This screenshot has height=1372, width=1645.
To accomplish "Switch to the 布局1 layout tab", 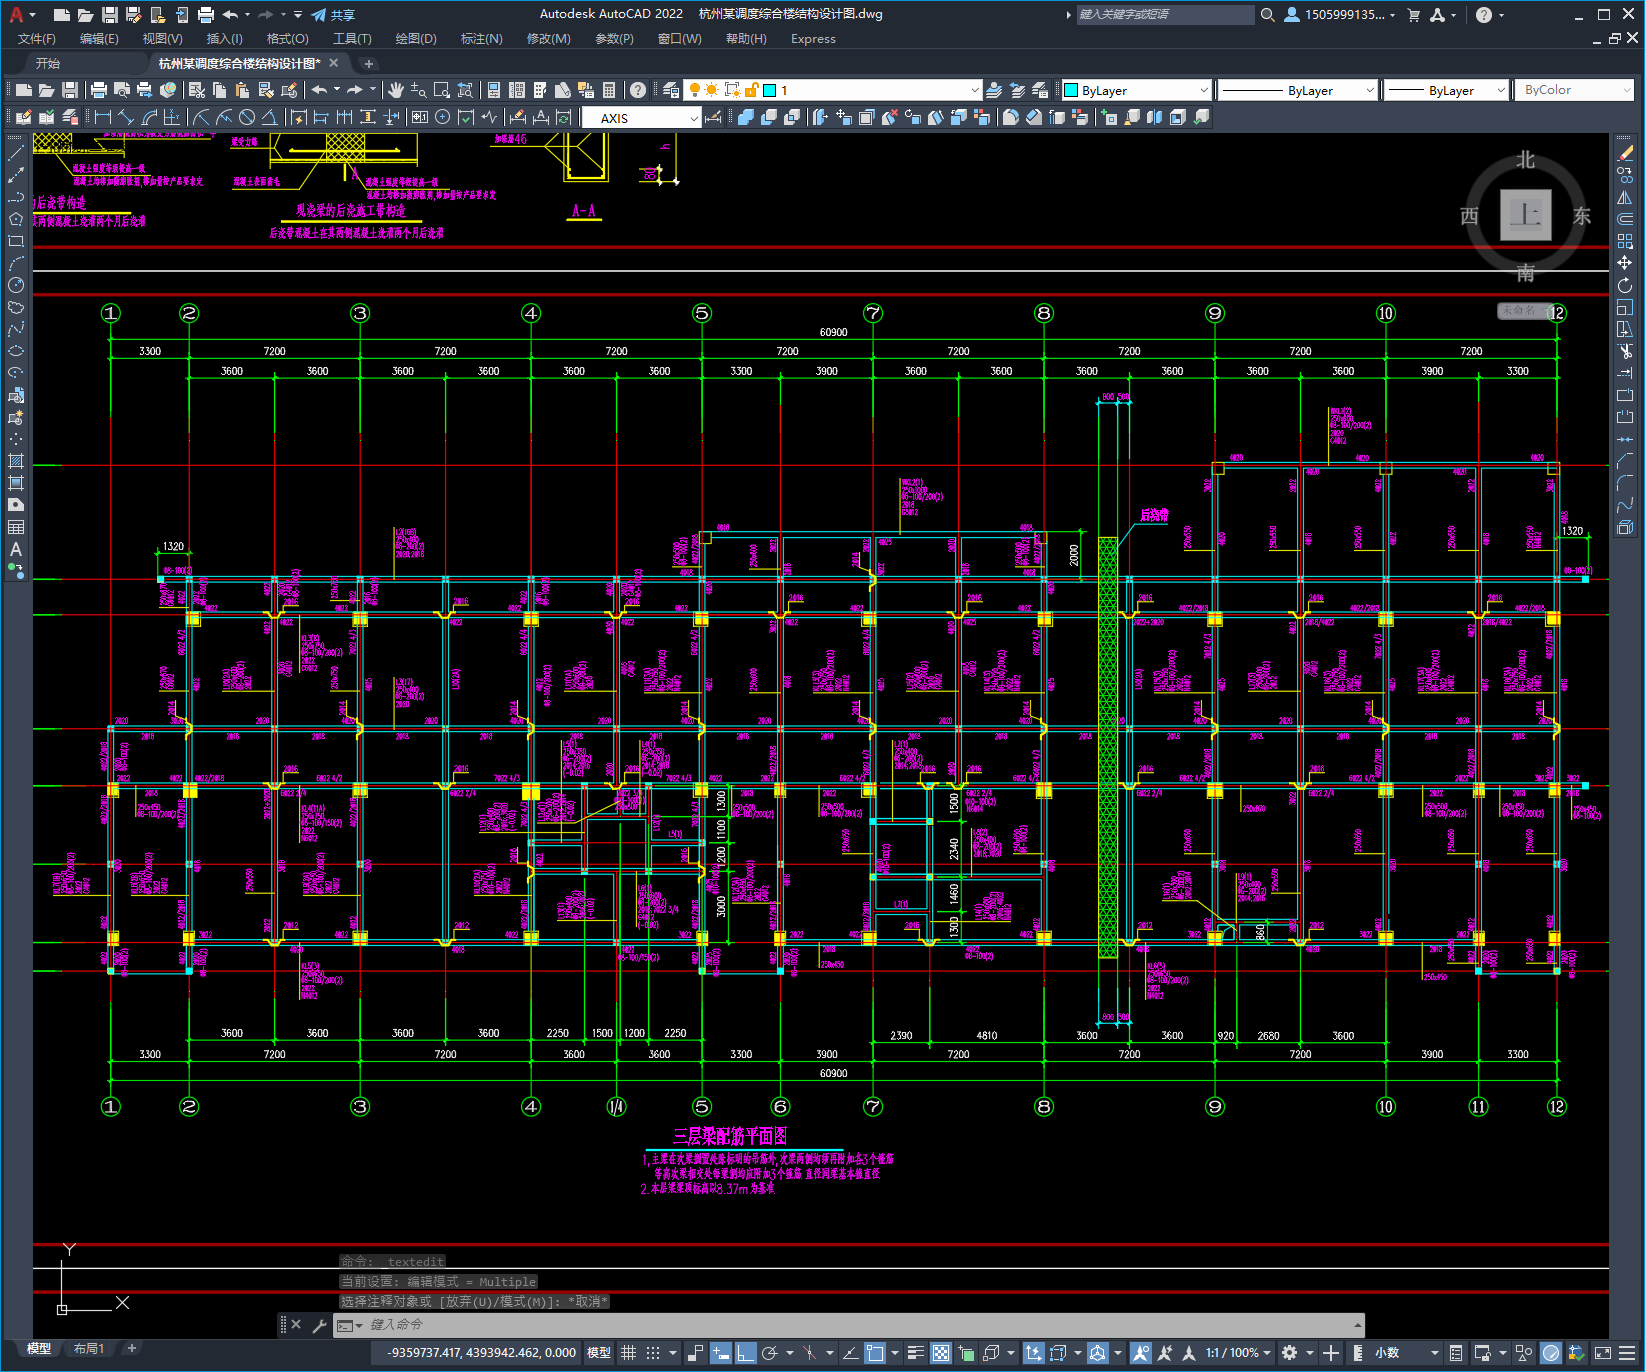I will pyautogui.click(x=88, y=1349).
